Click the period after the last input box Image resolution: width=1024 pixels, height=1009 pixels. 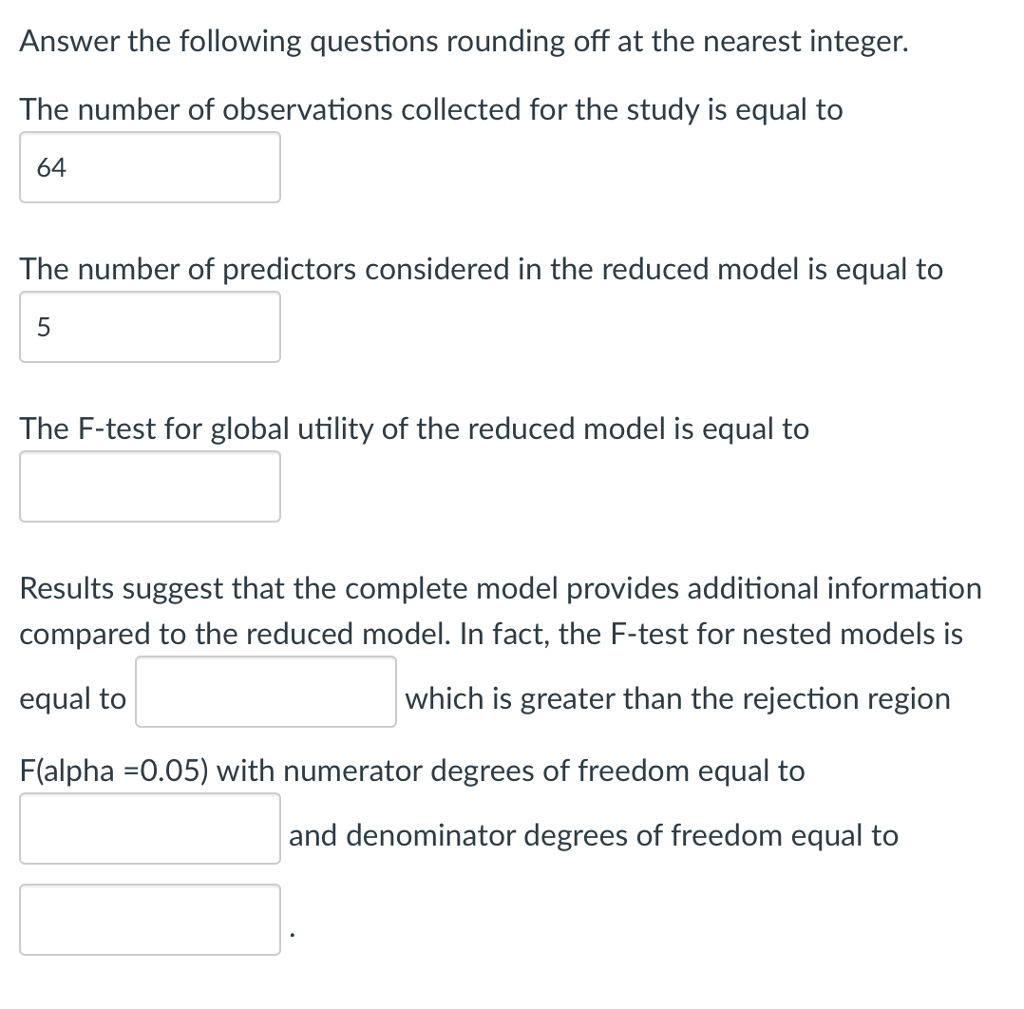[x=293, y=935]
